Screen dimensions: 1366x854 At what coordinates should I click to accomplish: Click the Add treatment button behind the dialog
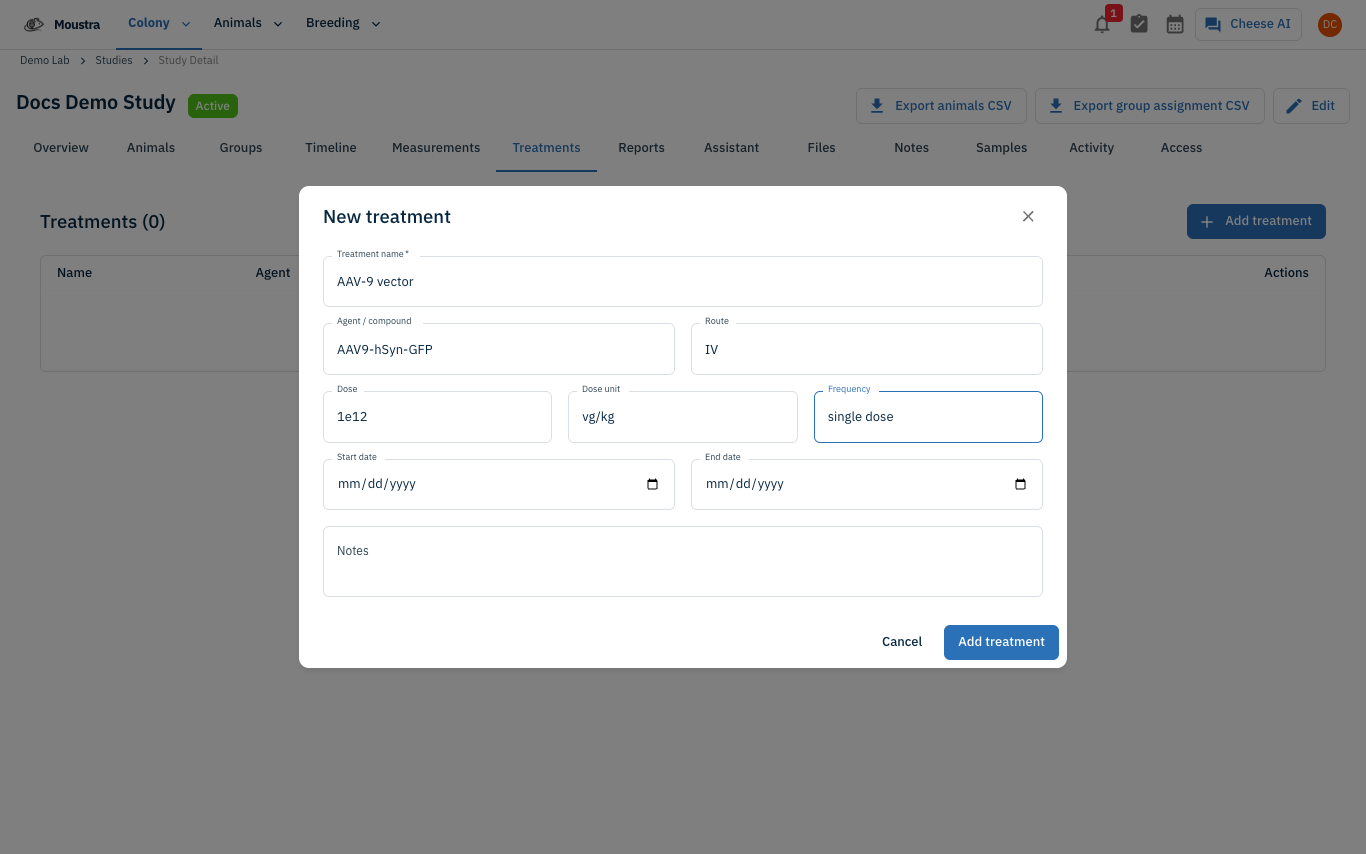coord(1256,222)
